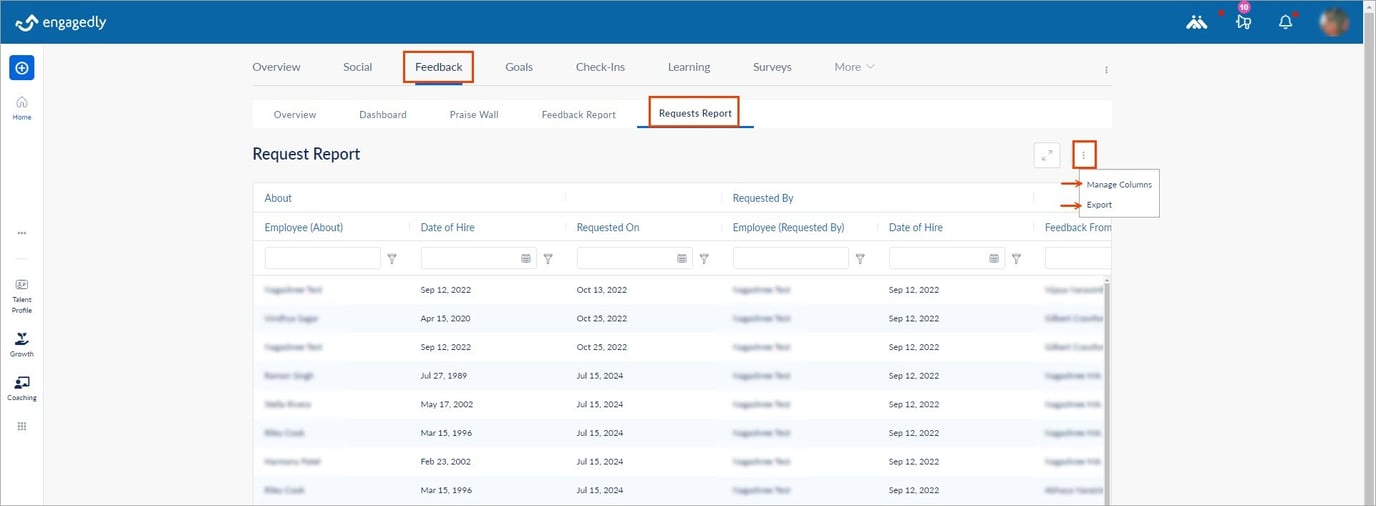Click the Oct 13, 2022 requested date
This screenshot has height=506, width=1376.
(602, 290)
